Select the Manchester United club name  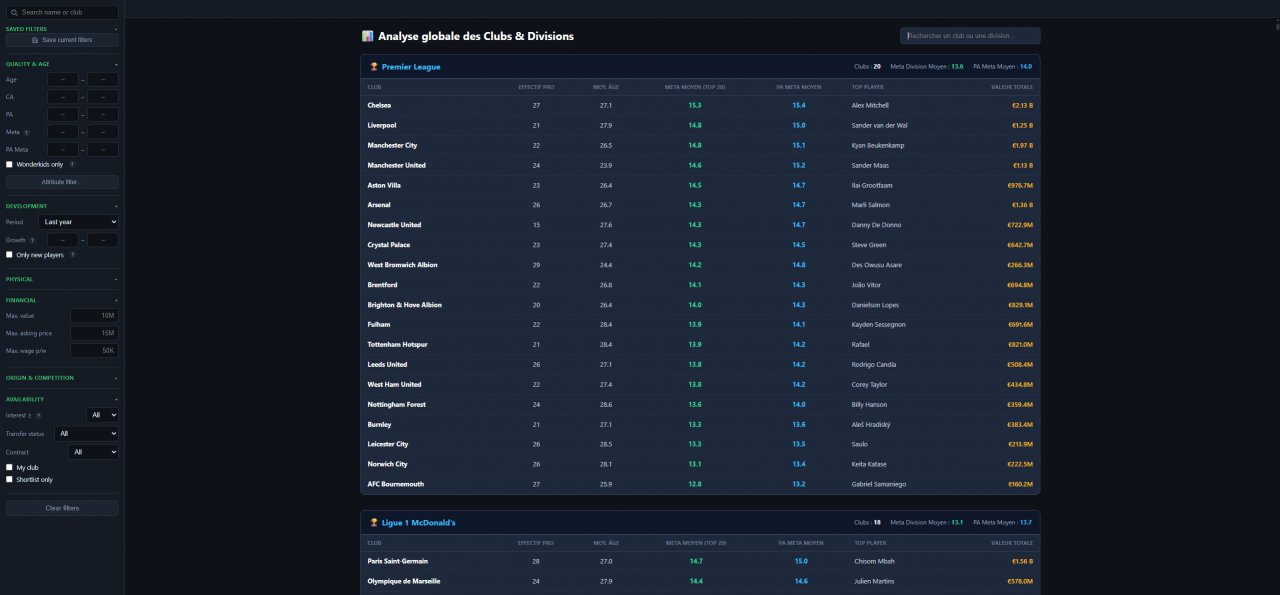coord(396,165)
